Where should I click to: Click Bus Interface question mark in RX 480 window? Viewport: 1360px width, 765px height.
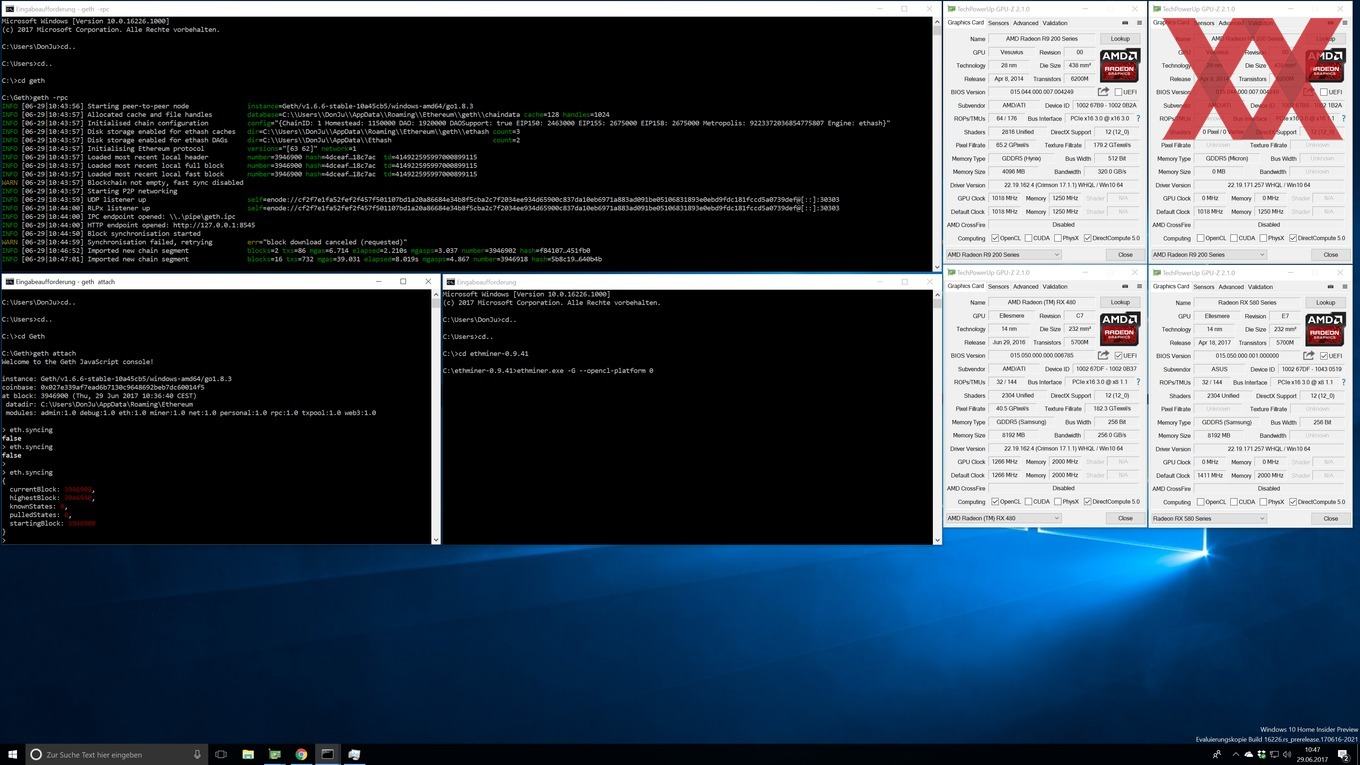coord(1138,381)
